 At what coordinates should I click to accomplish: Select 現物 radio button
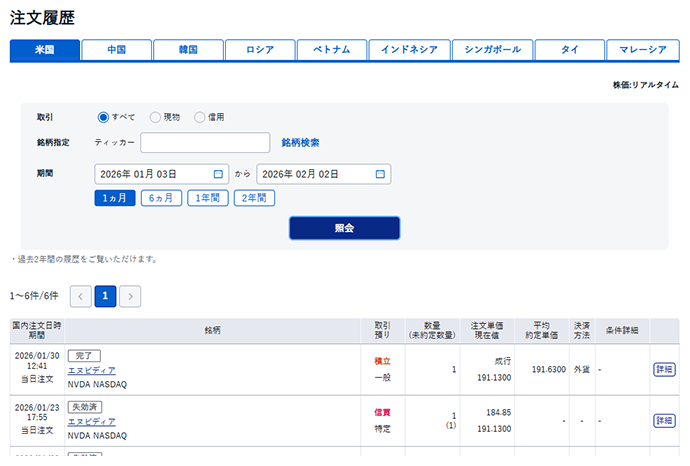(x=155, y=117)
